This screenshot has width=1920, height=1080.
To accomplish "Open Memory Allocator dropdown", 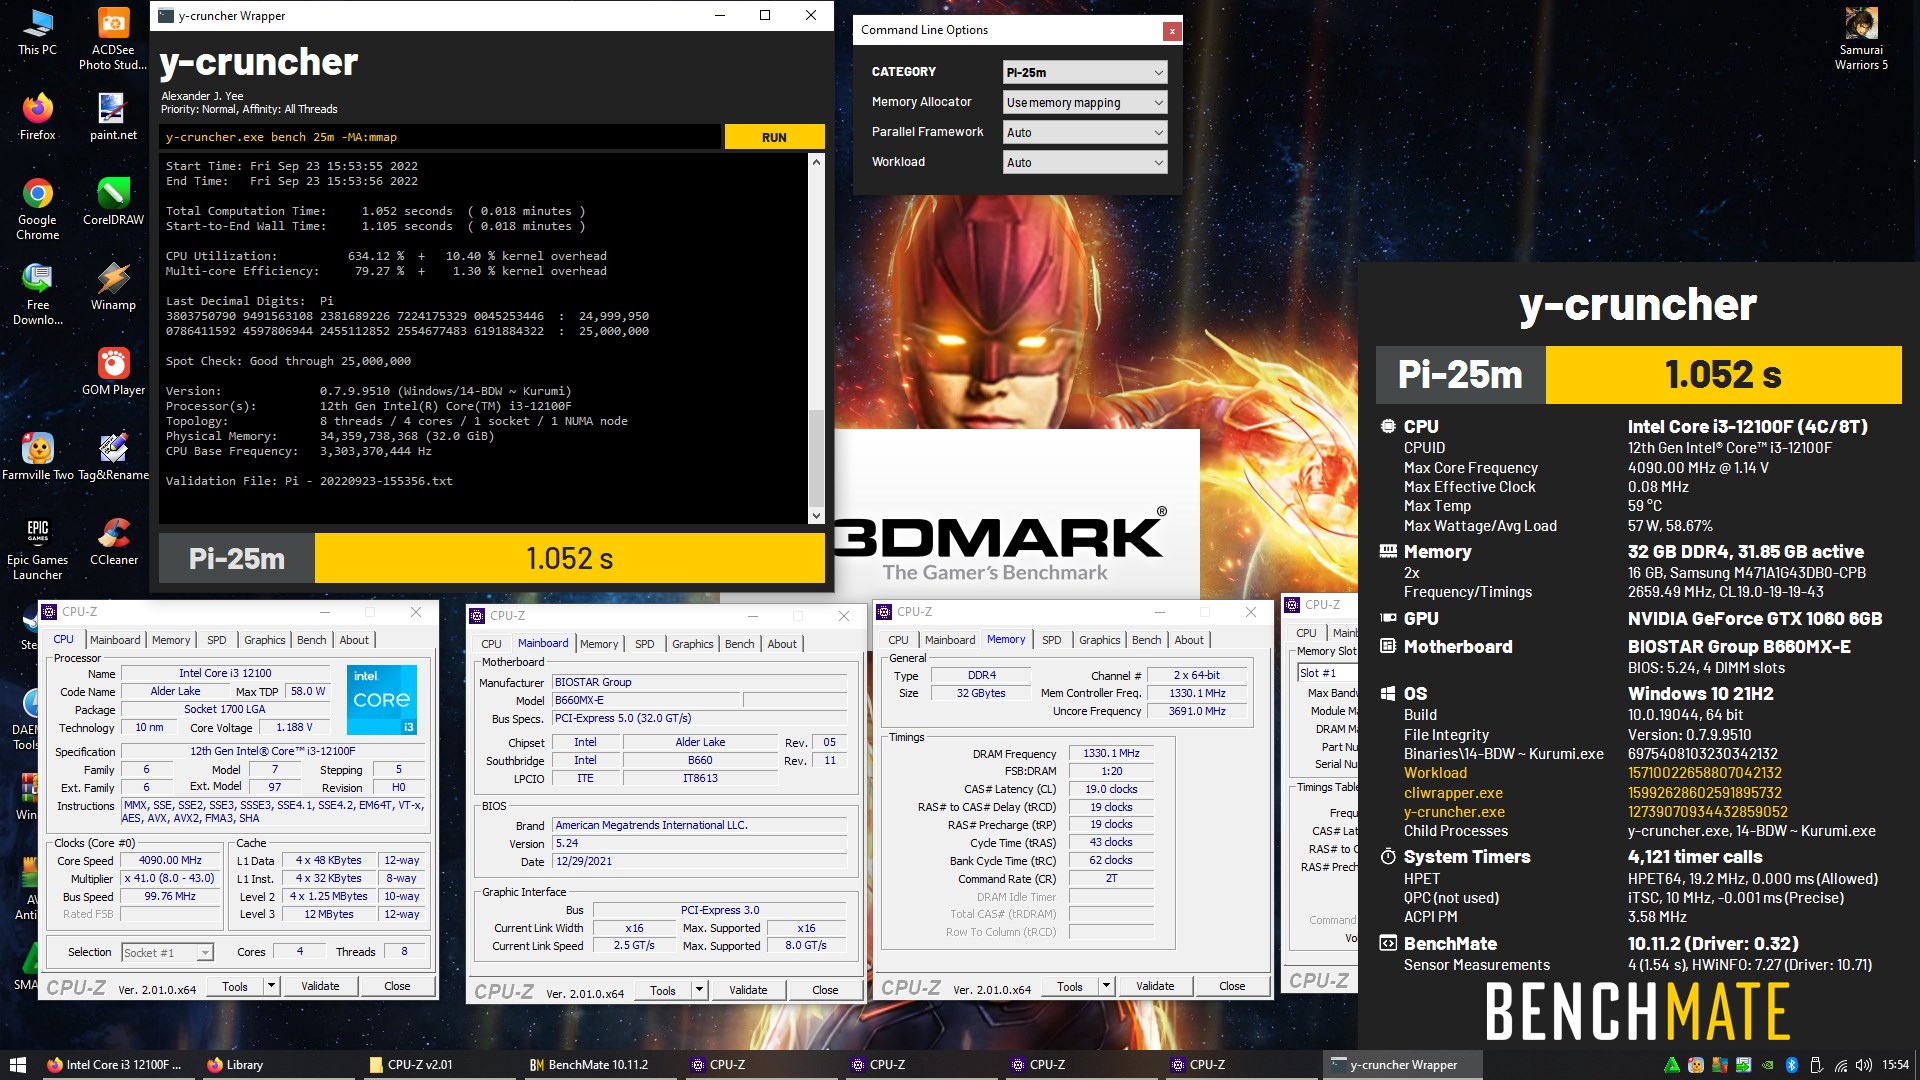I will 1084,102.
